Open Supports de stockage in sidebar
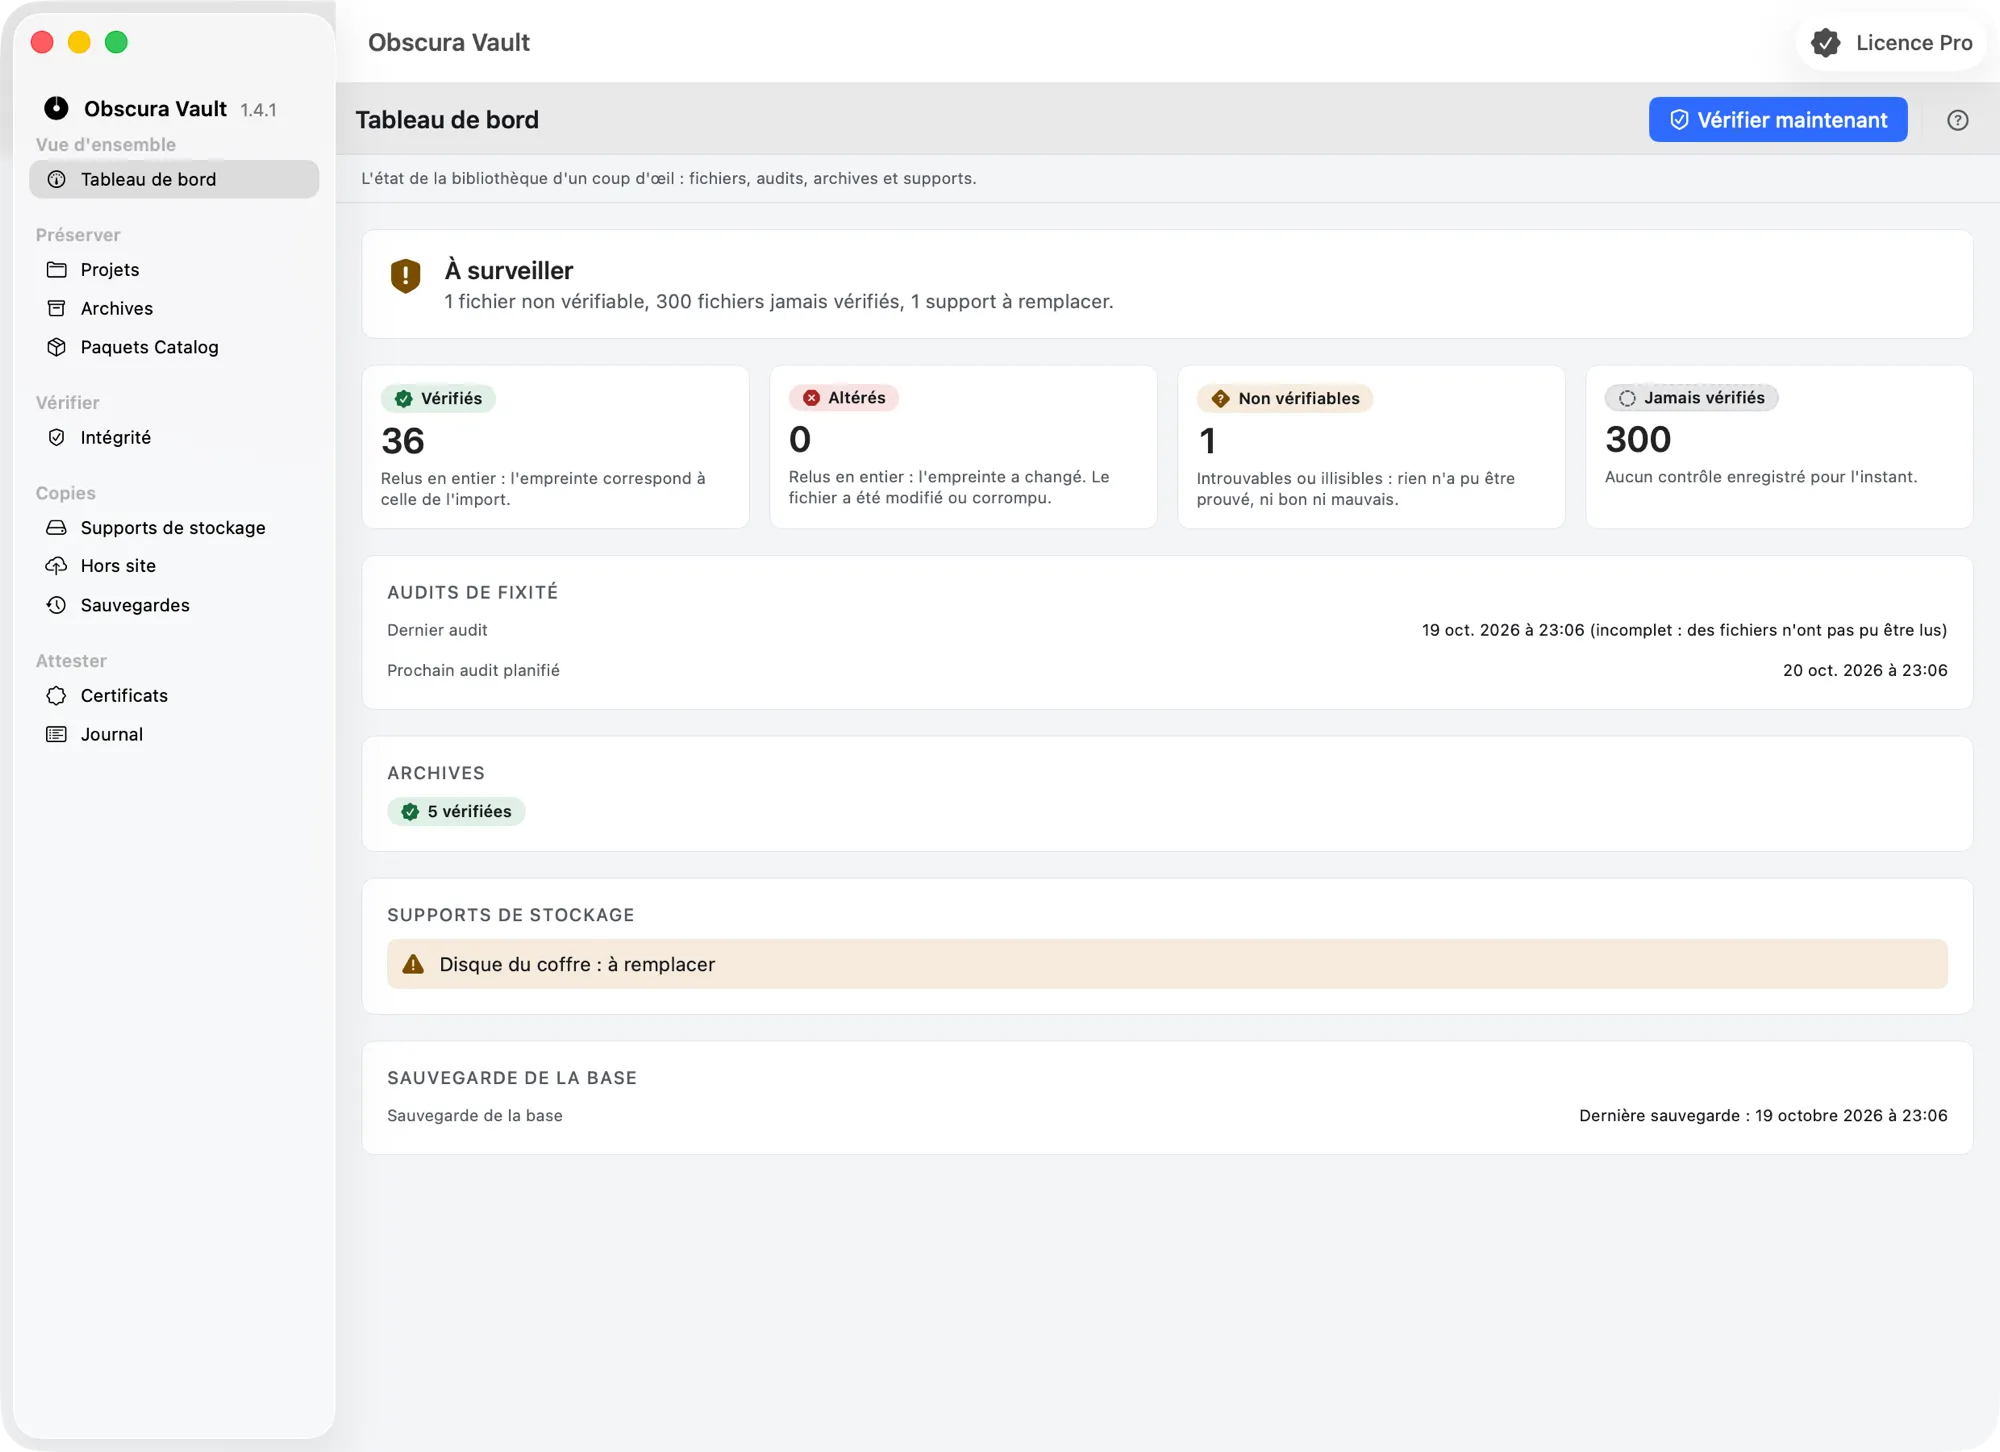 click(x=174, y=527)
